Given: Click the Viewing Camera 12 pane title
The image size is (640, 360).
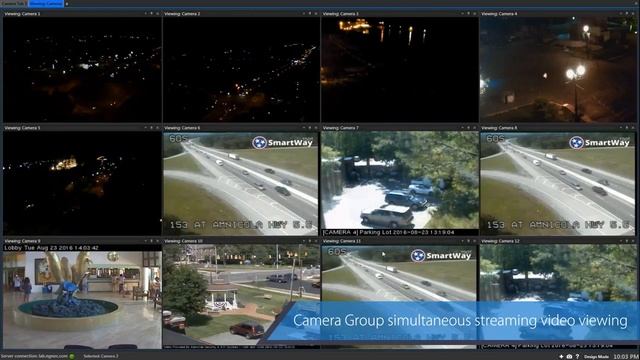Looking at the screenshot, I should tap(500, 241).
